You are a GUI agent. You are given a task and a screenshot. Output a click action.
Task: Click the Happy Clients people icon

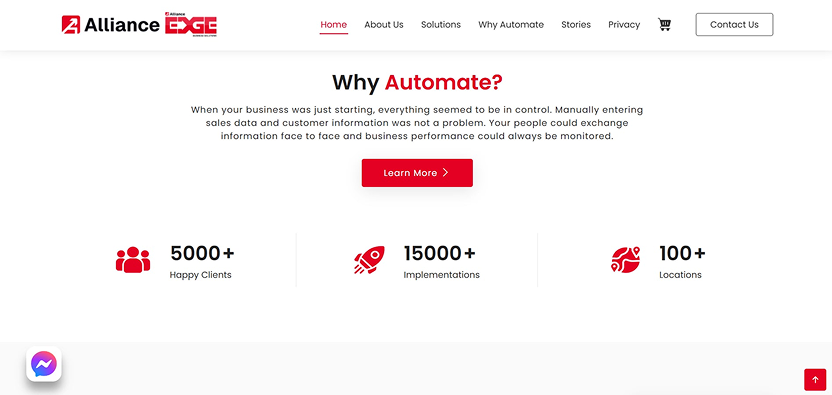[x=133, y=260]
